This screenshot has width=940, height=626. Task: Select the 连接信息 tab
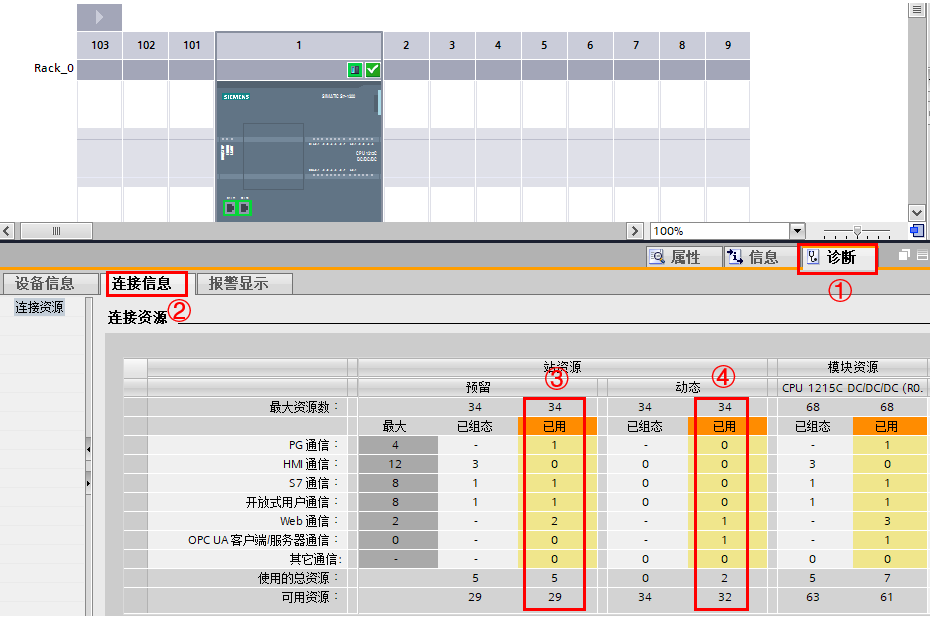(x=147, y=284)
